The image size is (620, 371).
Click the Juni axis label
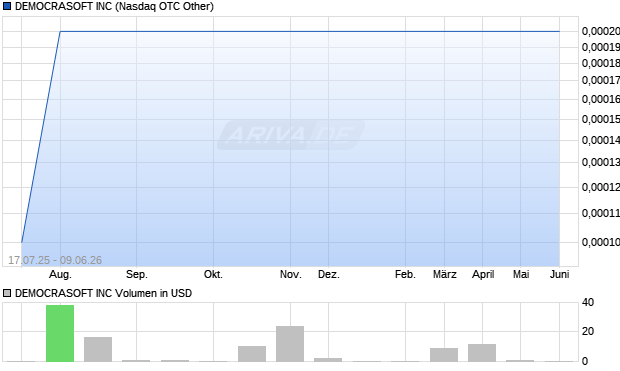(x=560, y=274)
